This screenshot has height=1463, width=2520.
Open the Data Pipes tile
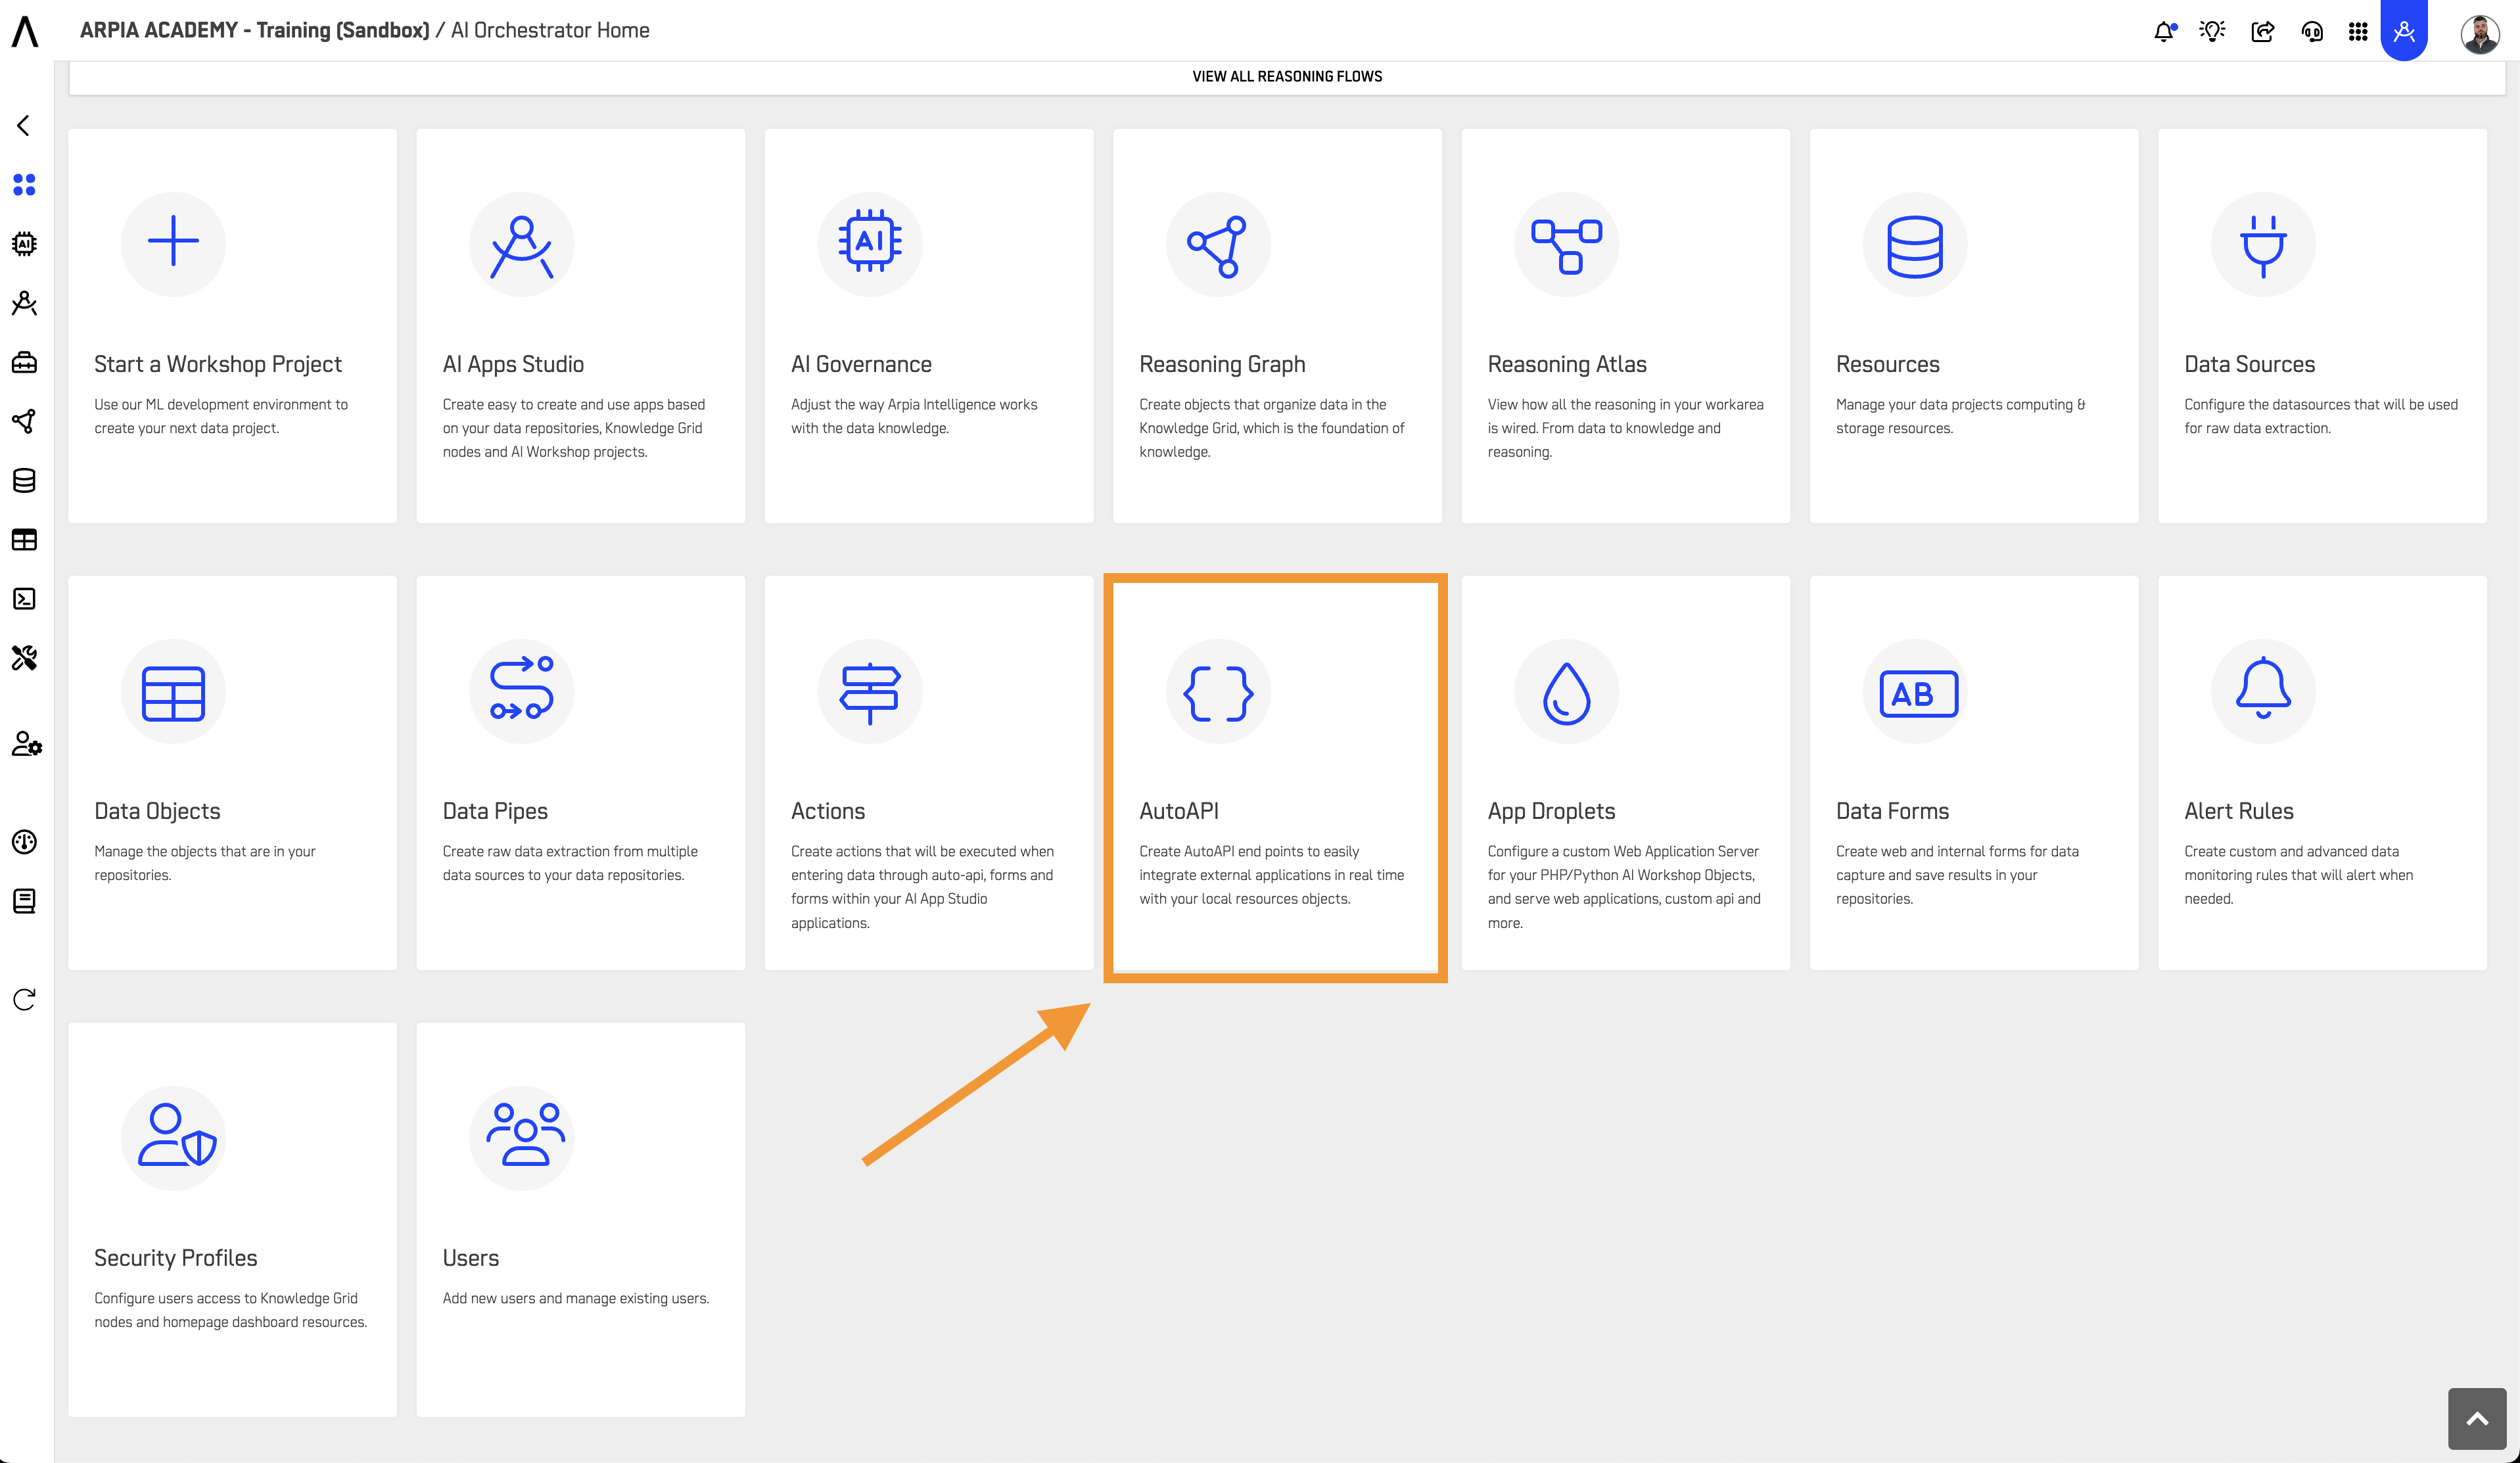pyautogui.click(x=580, y=771)
